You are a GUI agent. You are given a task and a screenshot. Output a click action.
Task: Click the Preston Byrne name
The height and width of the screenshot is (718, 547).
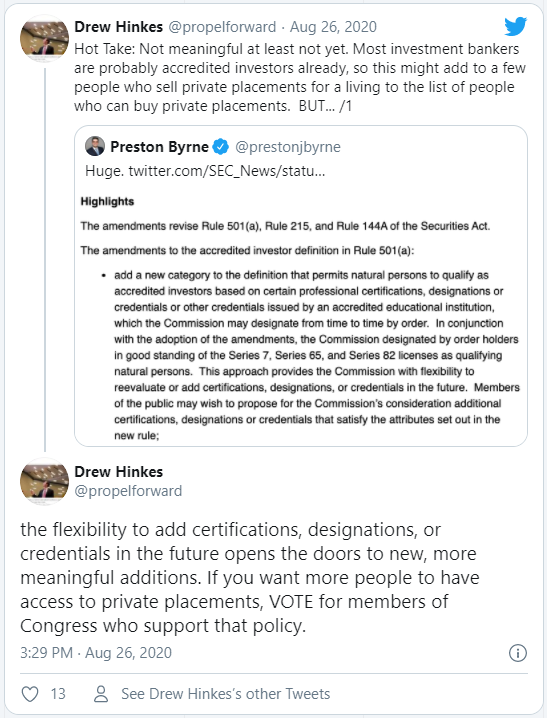coord(159,147)
